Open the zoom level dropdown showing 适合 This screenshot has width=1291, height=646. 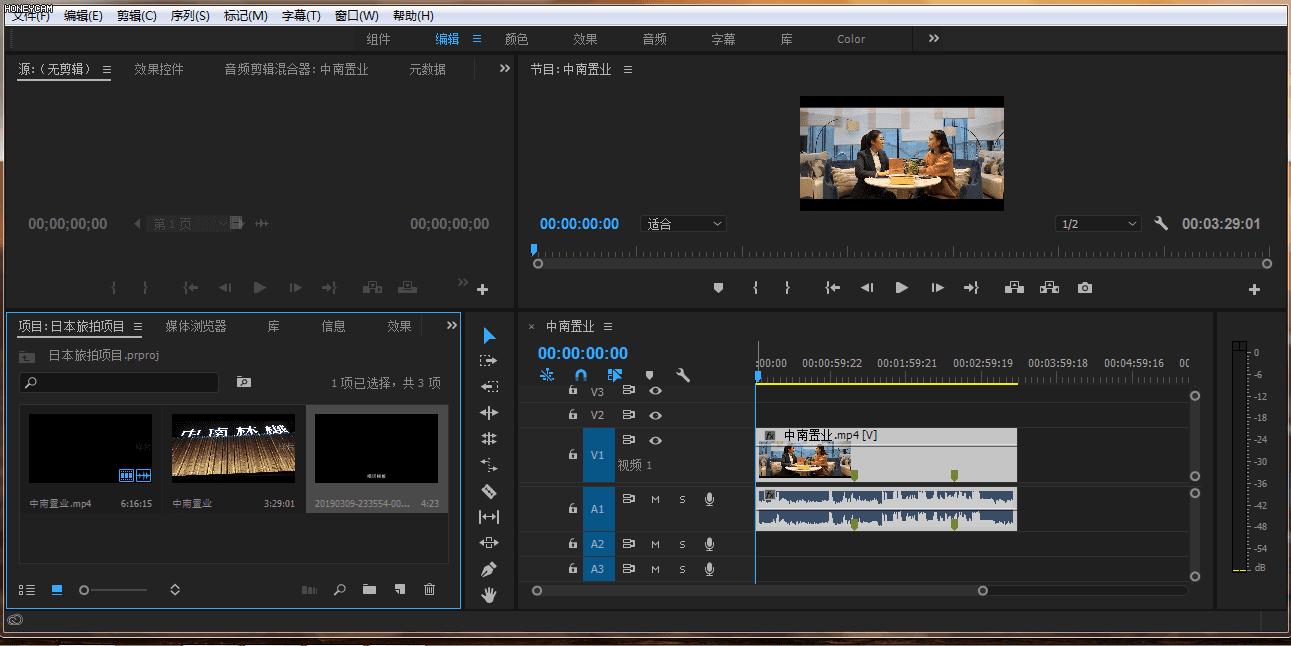click(684, 224)
